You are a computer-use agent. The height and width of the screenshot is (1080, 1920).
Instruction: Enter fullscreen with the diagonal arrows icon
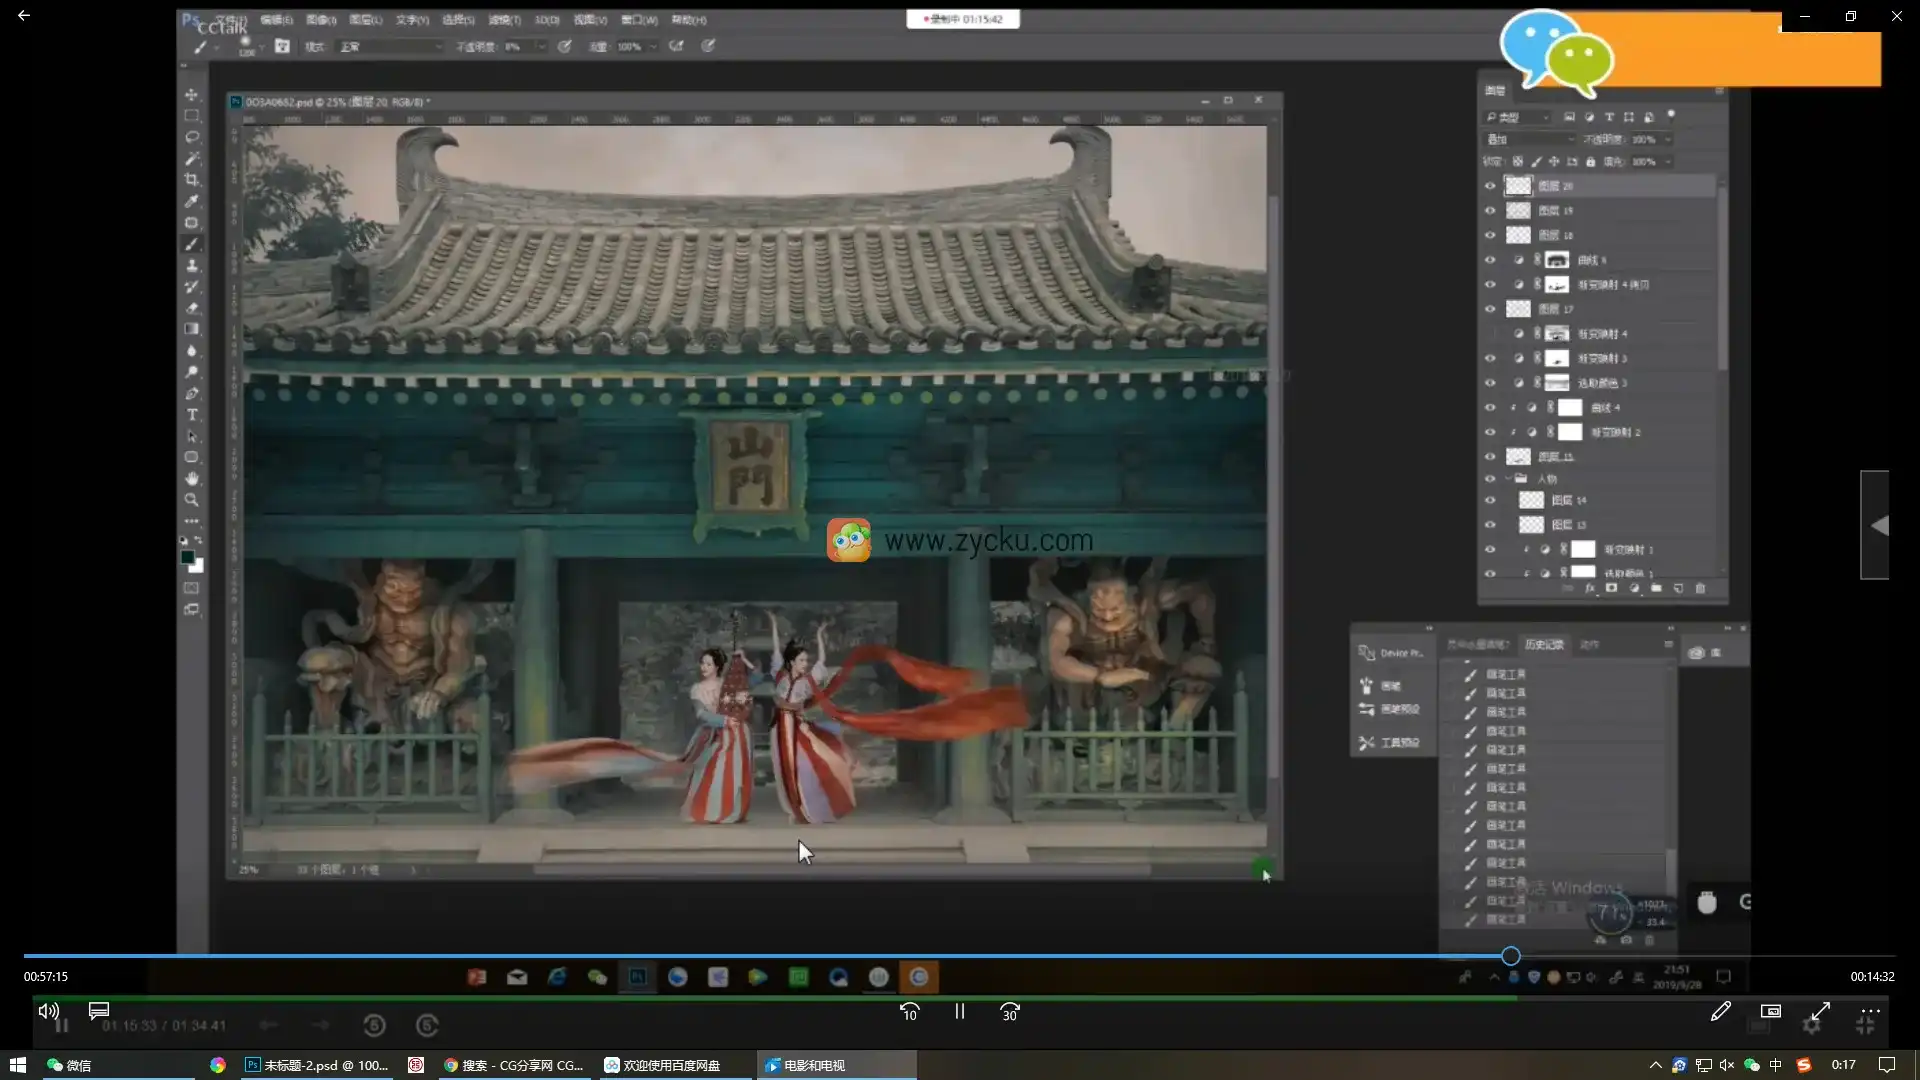pyautogui.click(x=1820, y=1012)
